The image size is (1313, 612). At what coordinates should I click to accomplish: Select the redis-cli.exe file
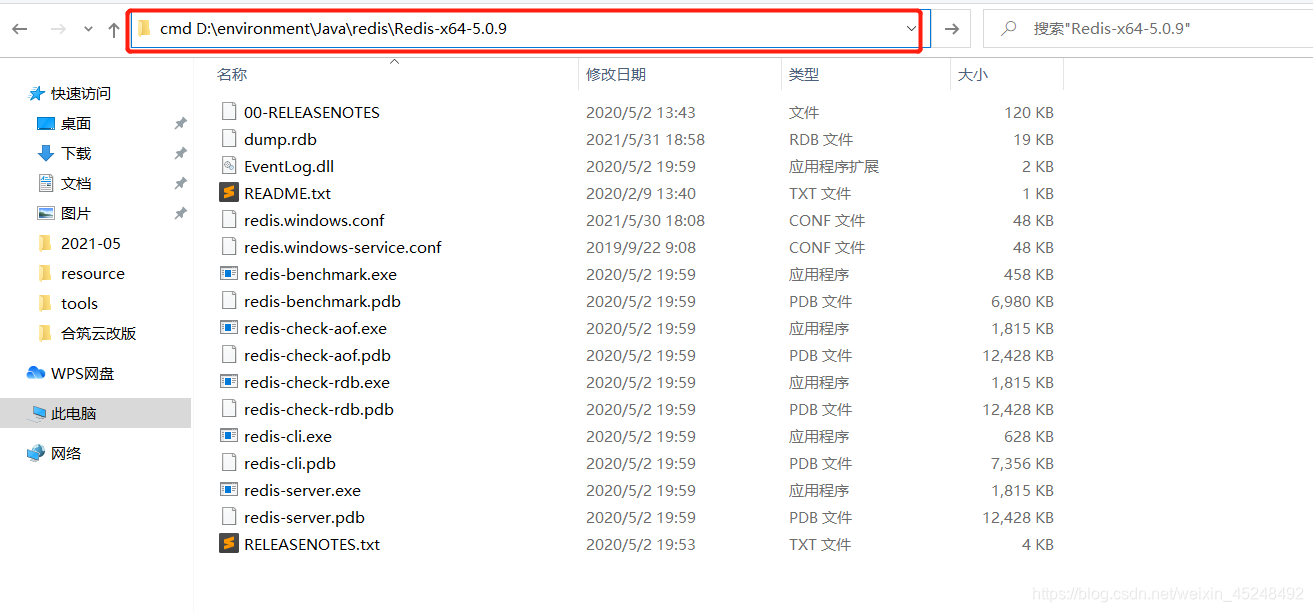tap(288, 436)
